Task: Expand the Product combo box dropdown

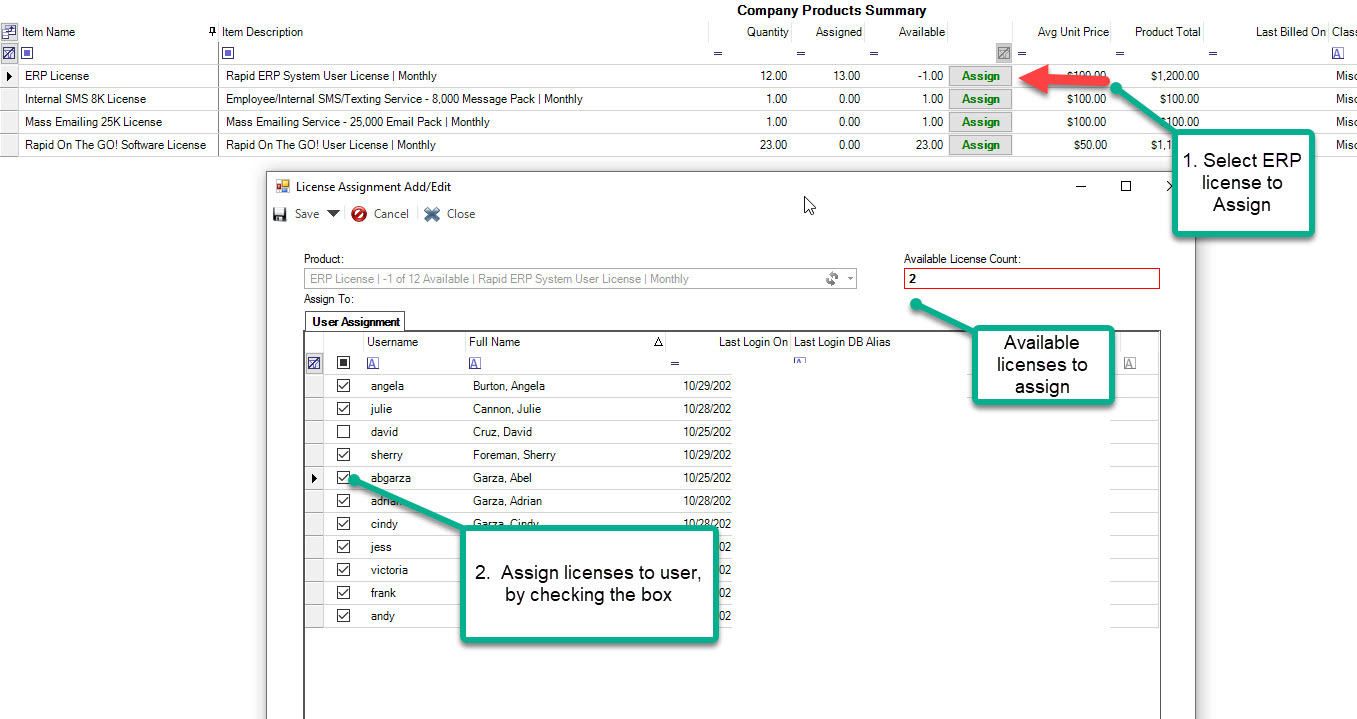Action: [x=850, y=279]
